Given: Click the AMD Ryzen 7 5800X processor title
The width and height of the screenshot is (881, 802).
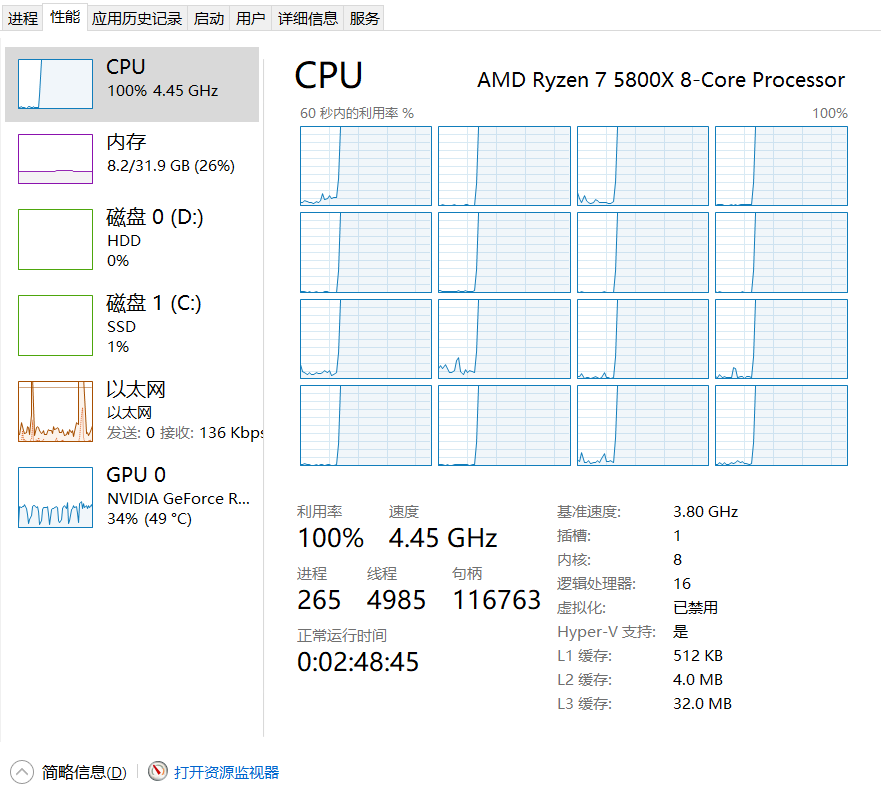Looking at the screenshot, I should [661, 80].
